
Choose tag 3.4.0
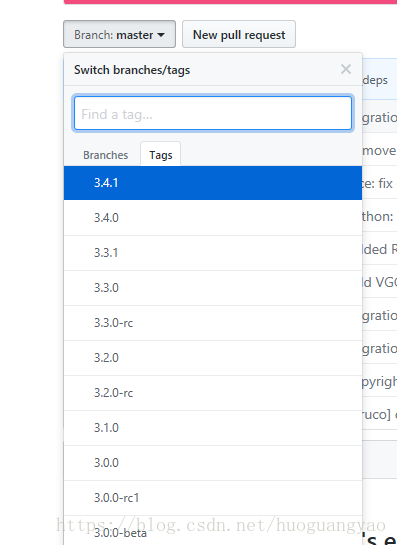click(213, 218)
